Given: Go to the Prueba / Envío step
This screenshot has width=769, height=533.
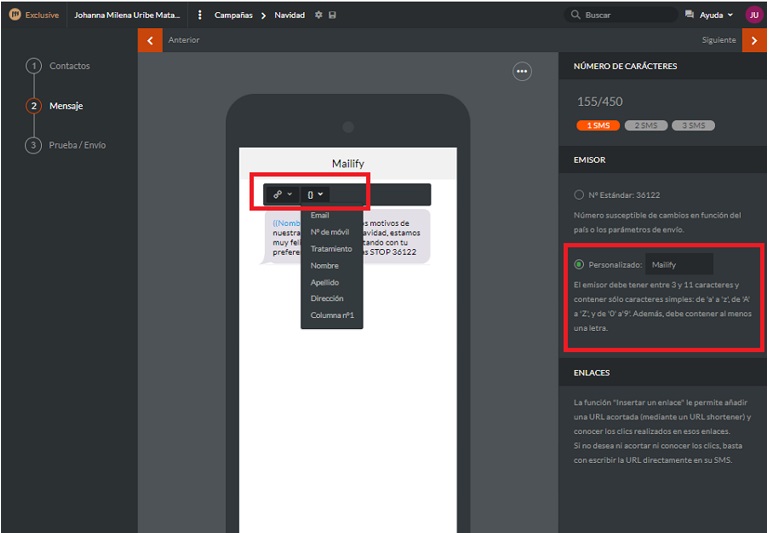Looking at the screenshot, I should coord(77,145).
